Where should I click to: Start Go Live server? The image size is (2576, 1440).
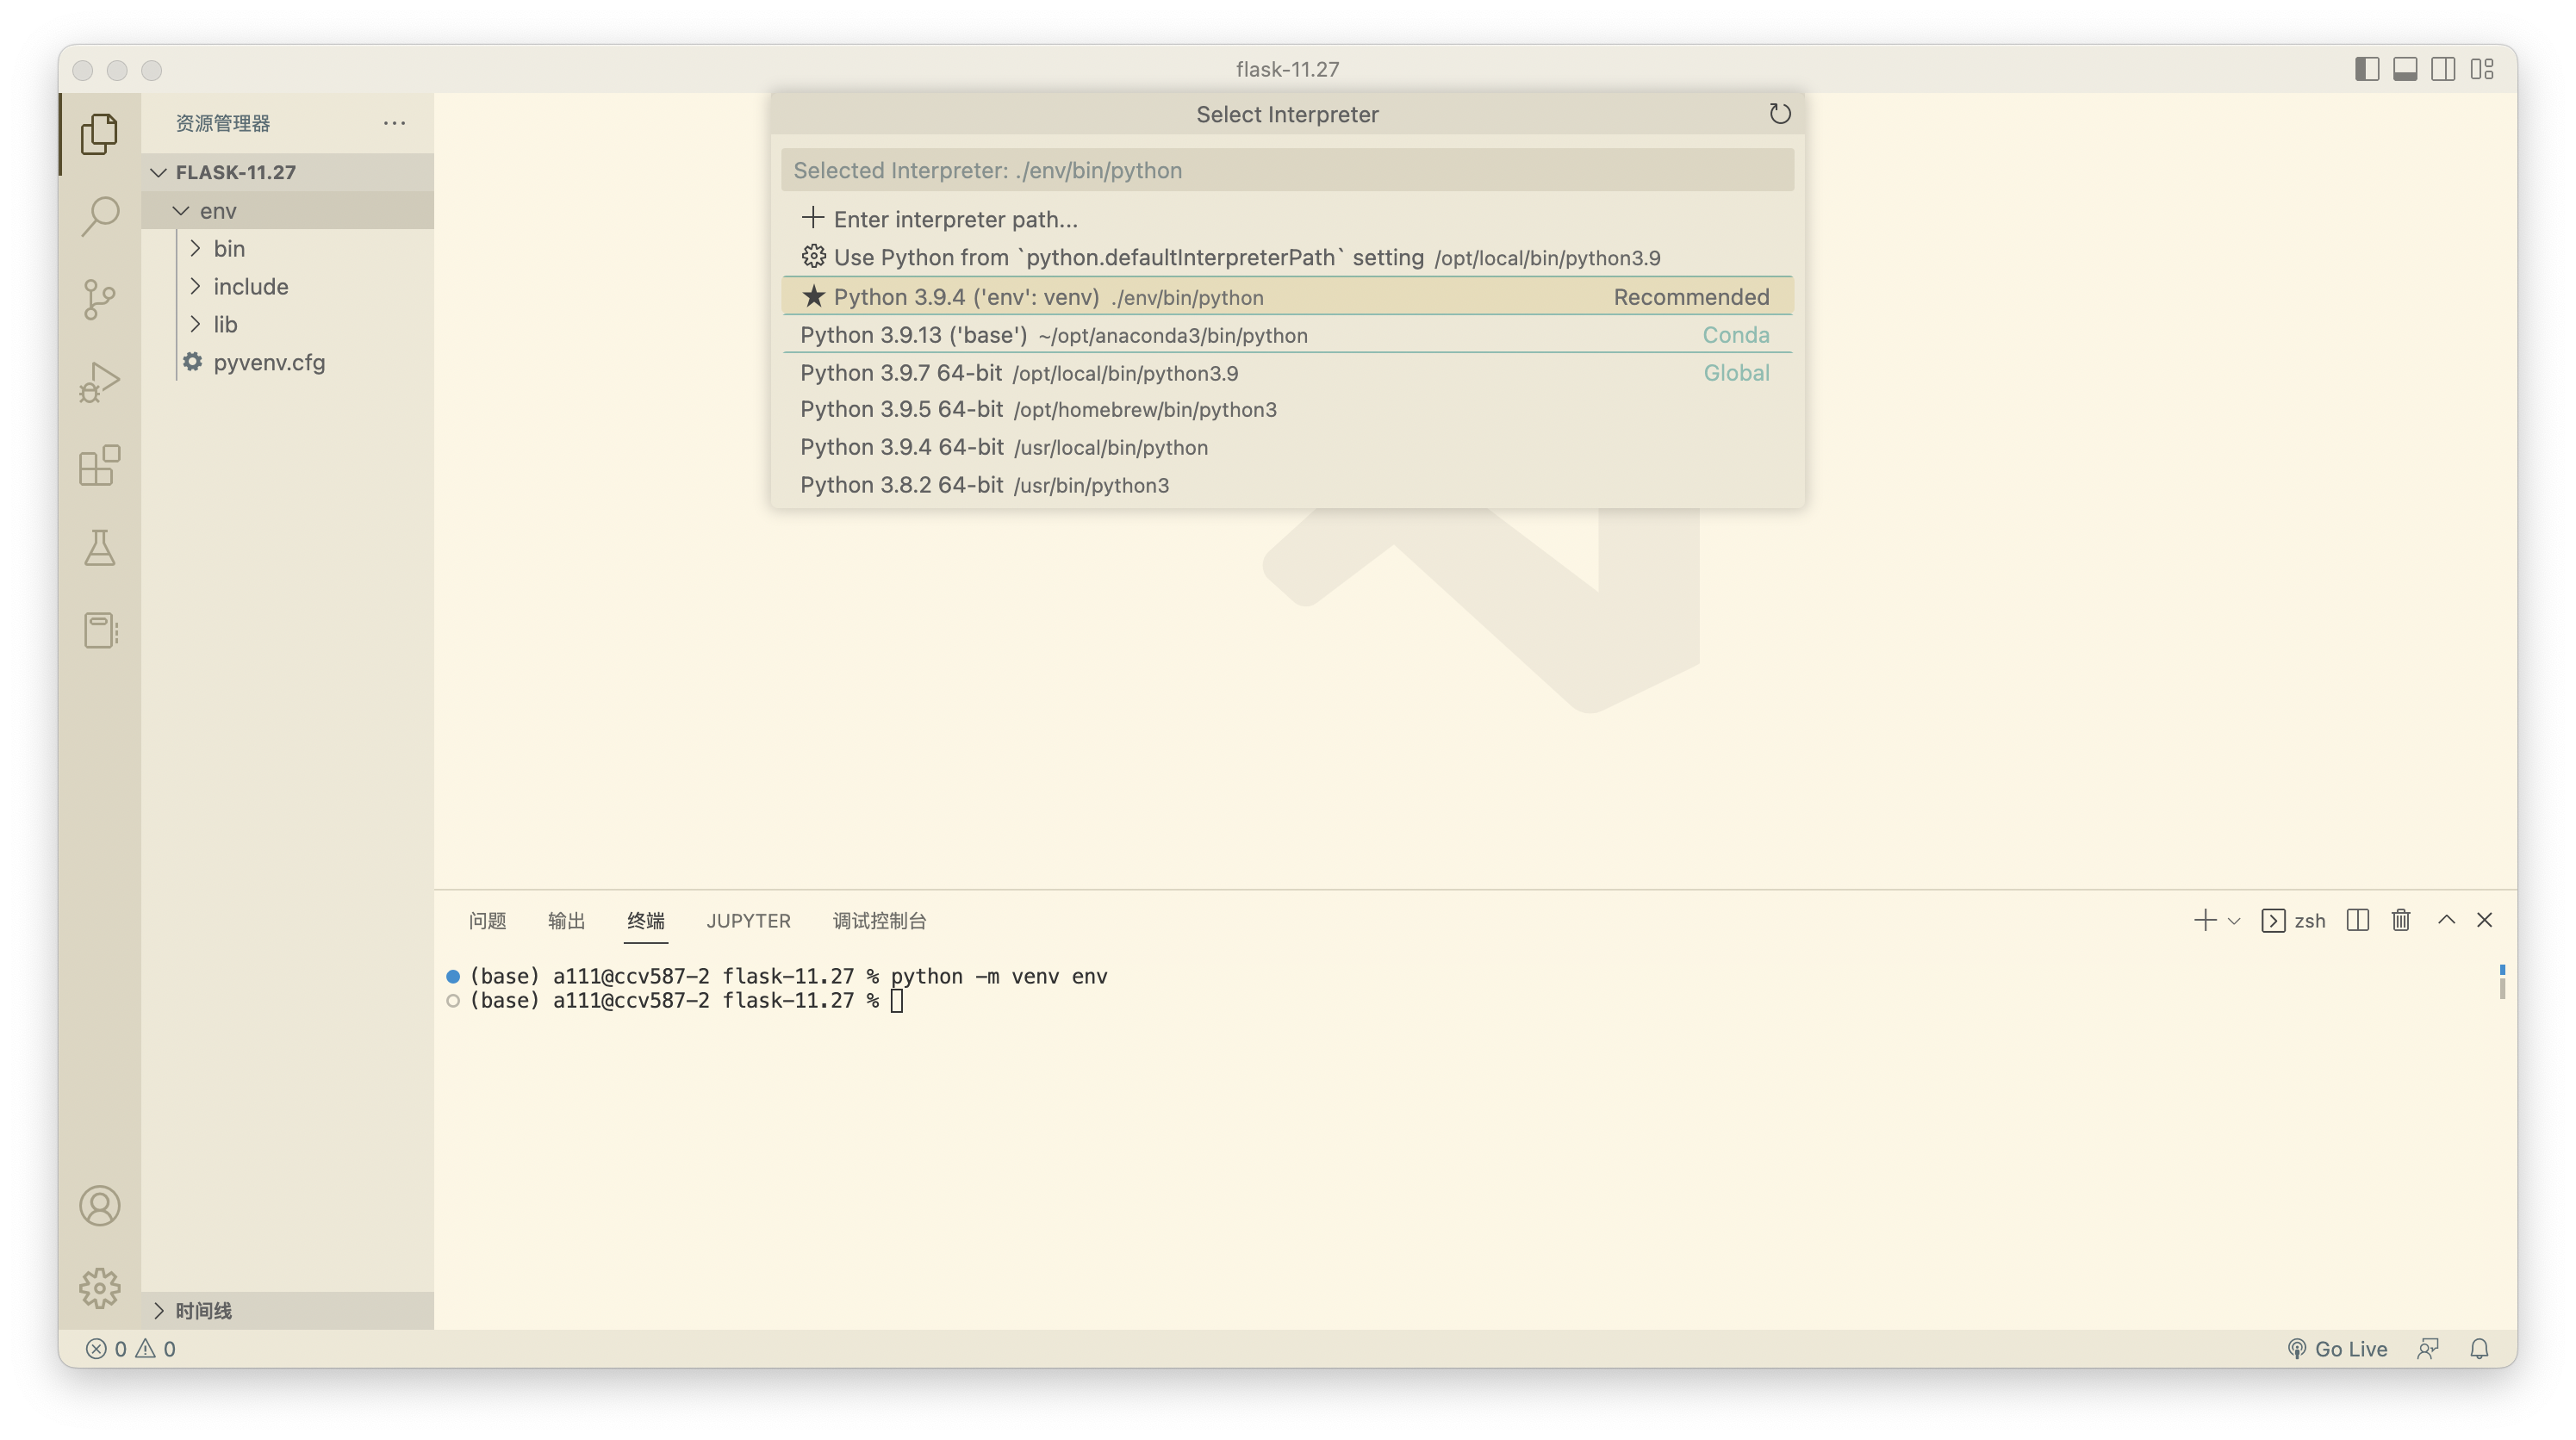coord(2337,1349)
